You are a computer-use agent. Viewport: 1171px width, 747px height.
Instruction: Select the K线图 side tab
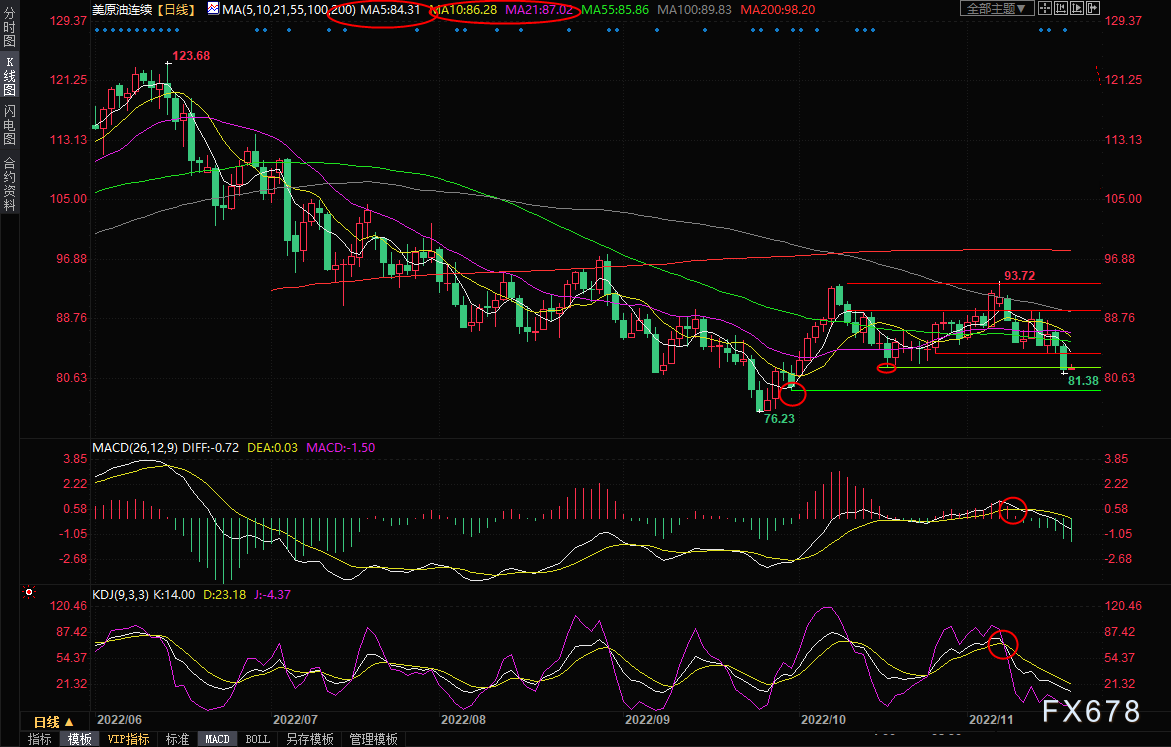click(x=10, y=76)
